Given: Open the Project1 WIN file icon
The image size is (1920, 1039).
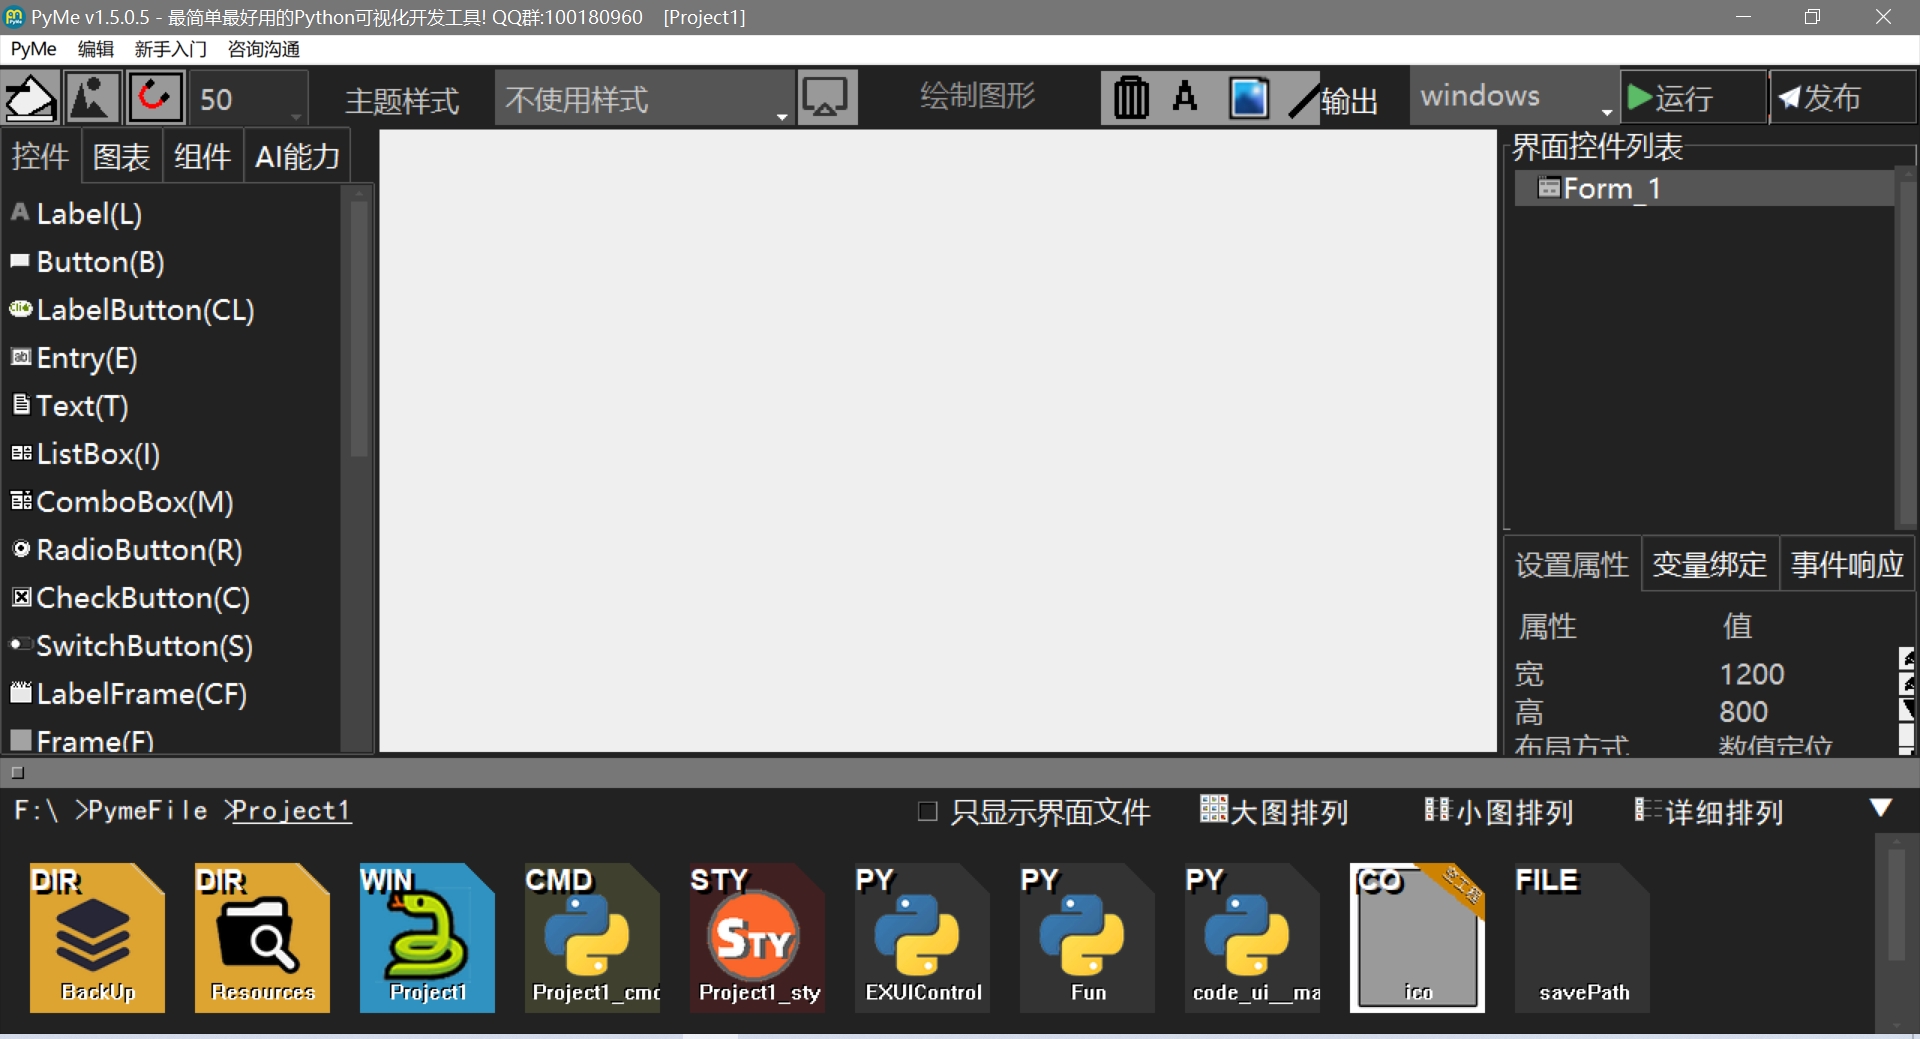Looking at the screenshot, I should click(x=427, y=937).
